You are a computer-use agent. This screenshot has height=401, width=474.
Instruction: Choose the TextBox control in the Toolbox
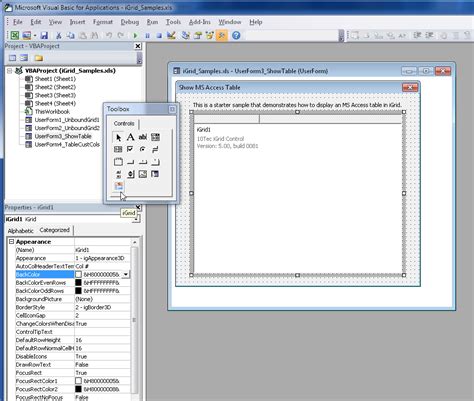click(143, 137)
